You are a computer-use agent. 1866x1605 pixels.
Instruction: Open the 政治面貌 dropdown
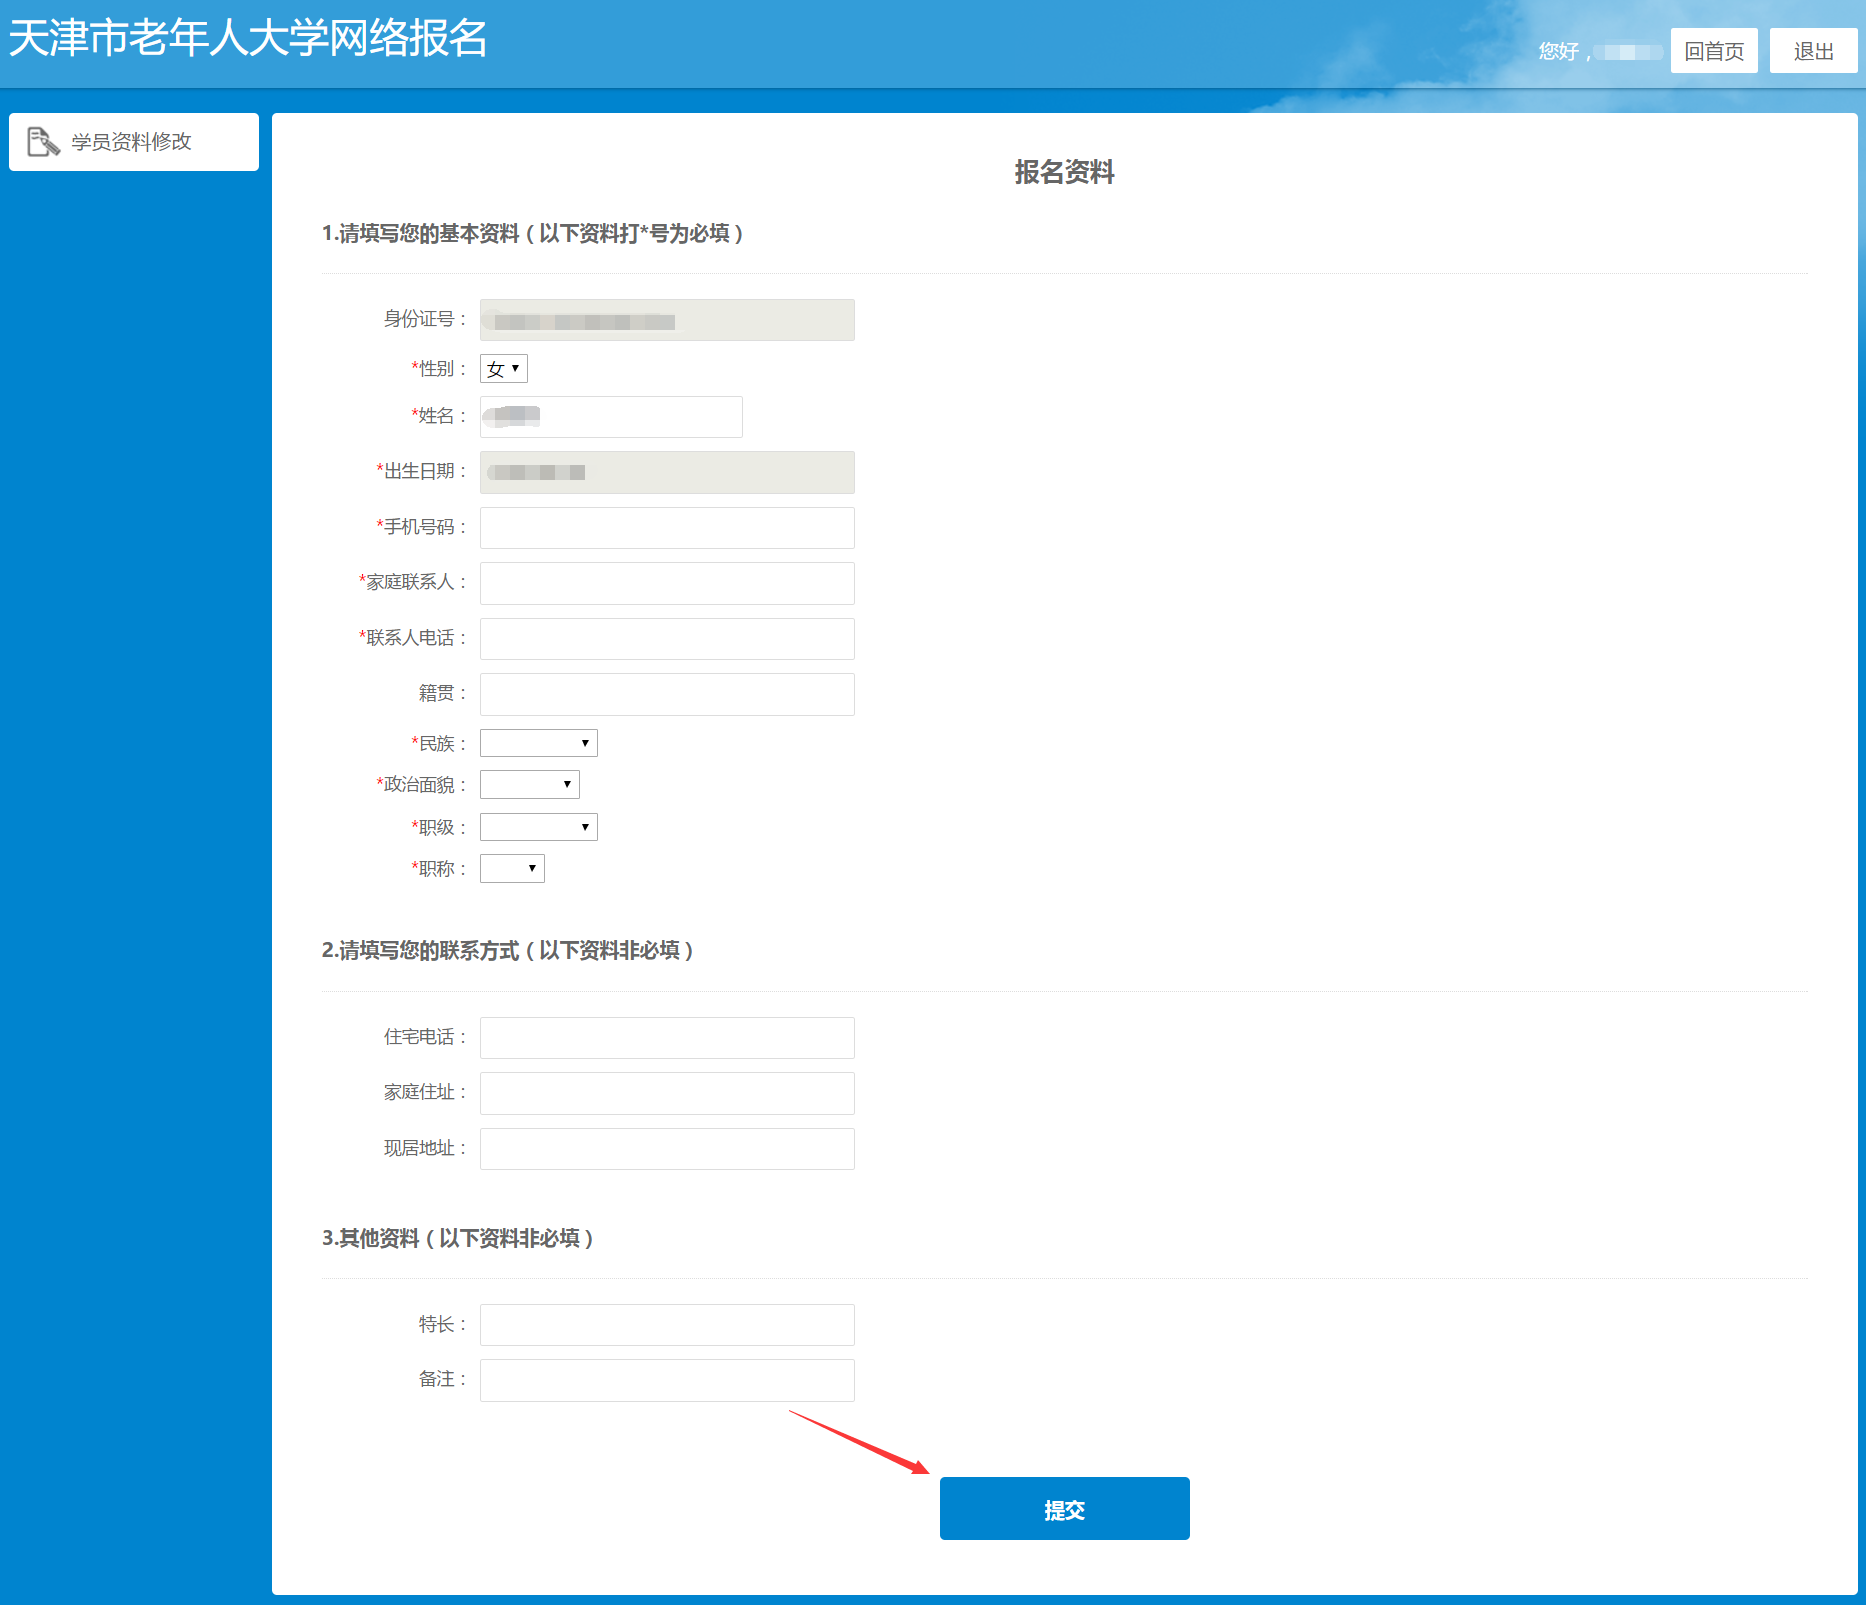[530, 785]
